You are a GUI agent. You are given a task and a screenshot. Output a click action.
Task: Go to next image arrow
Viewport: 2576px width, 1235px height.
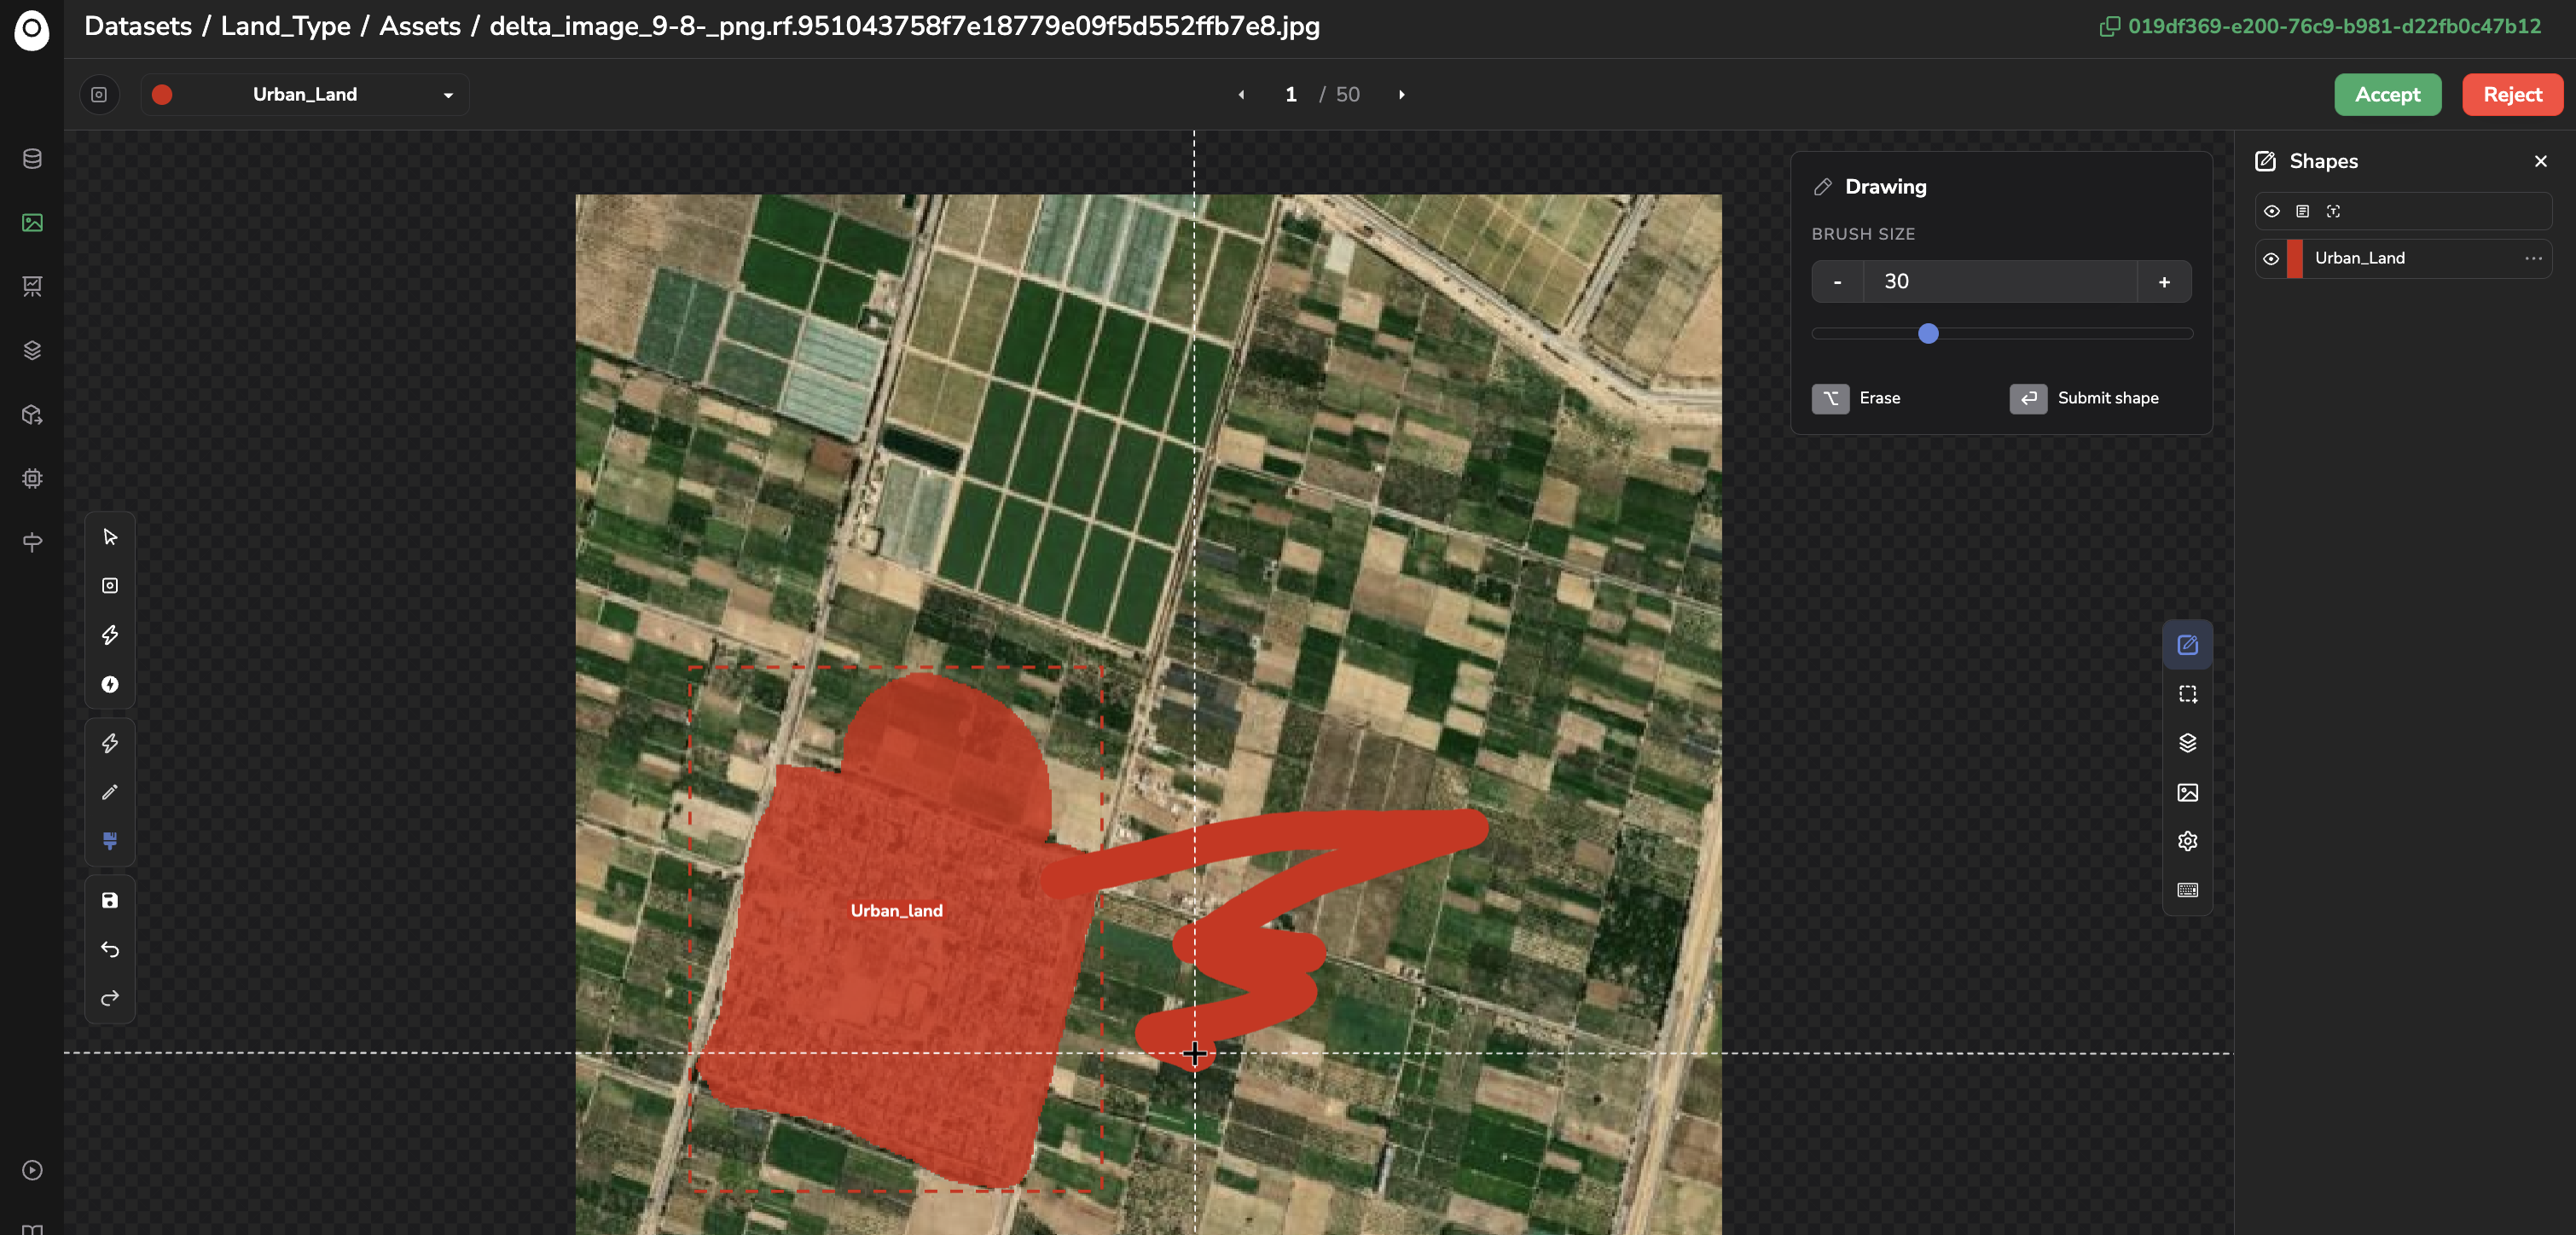pos(1401,94)
